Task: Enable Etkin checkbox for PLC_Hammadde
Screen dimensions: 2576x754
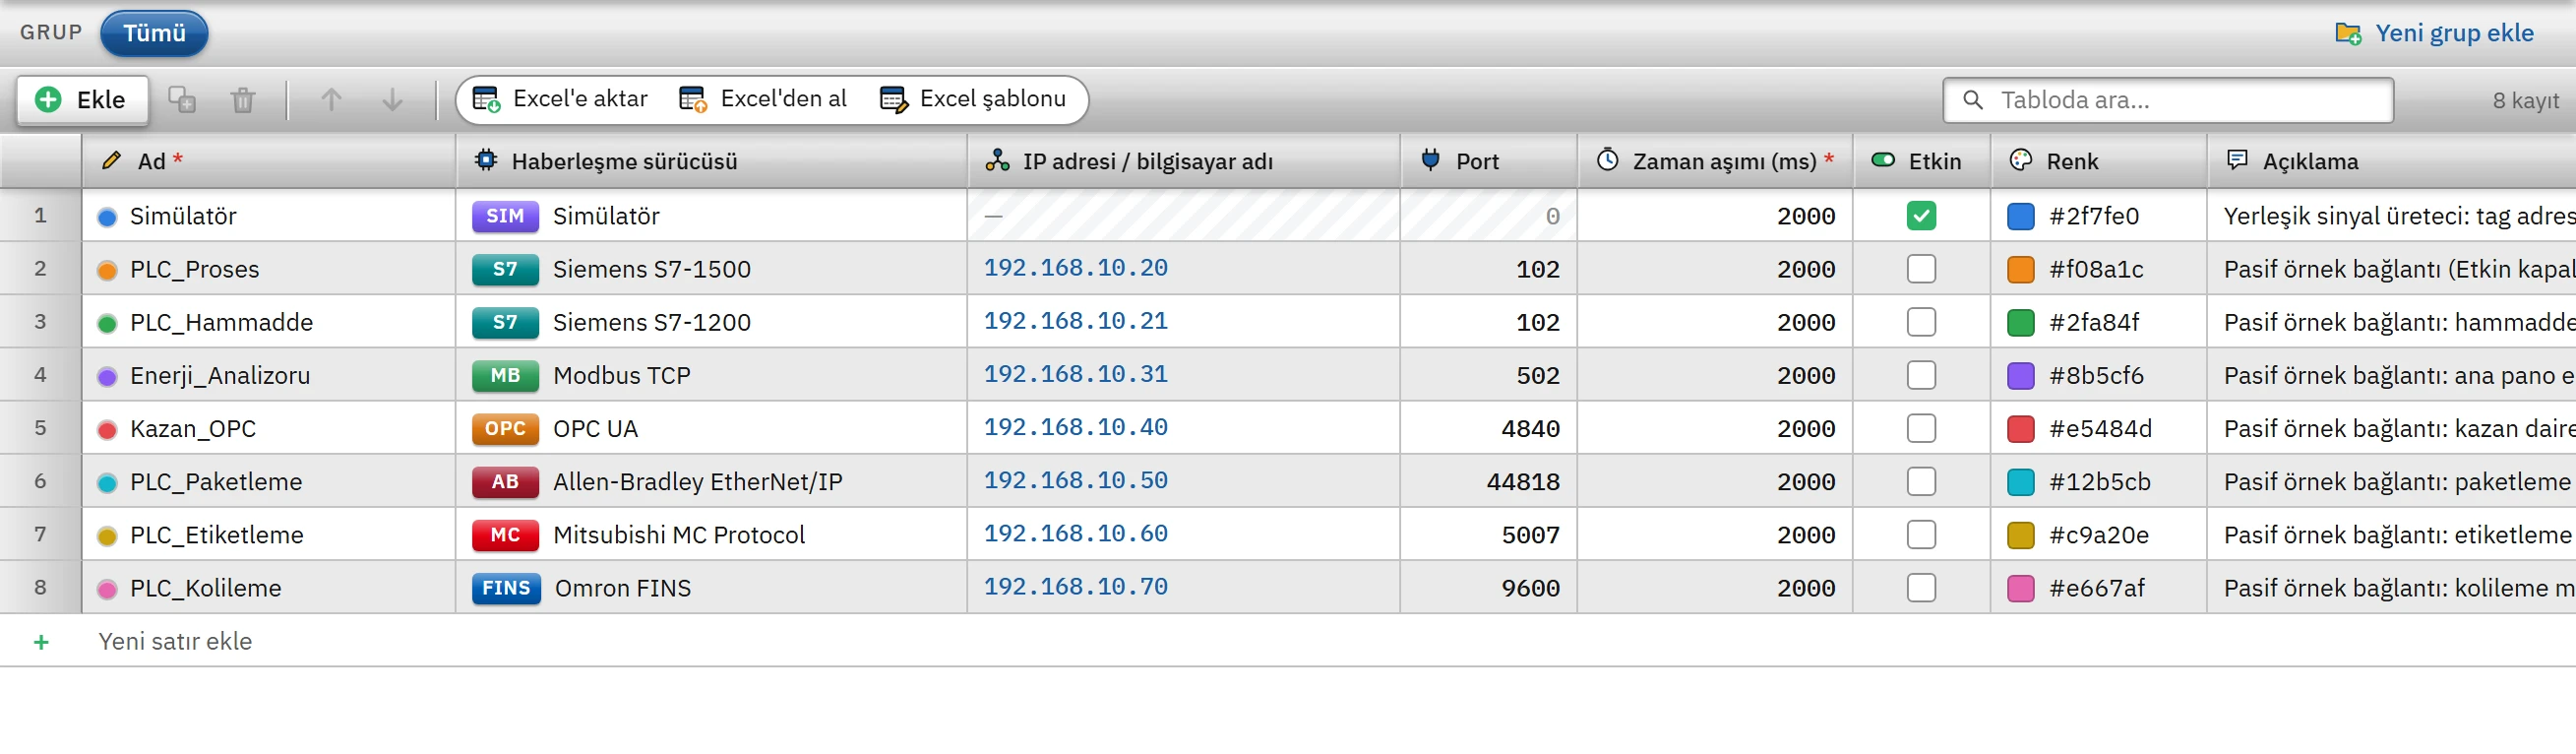Action: tap(1921, 322)
